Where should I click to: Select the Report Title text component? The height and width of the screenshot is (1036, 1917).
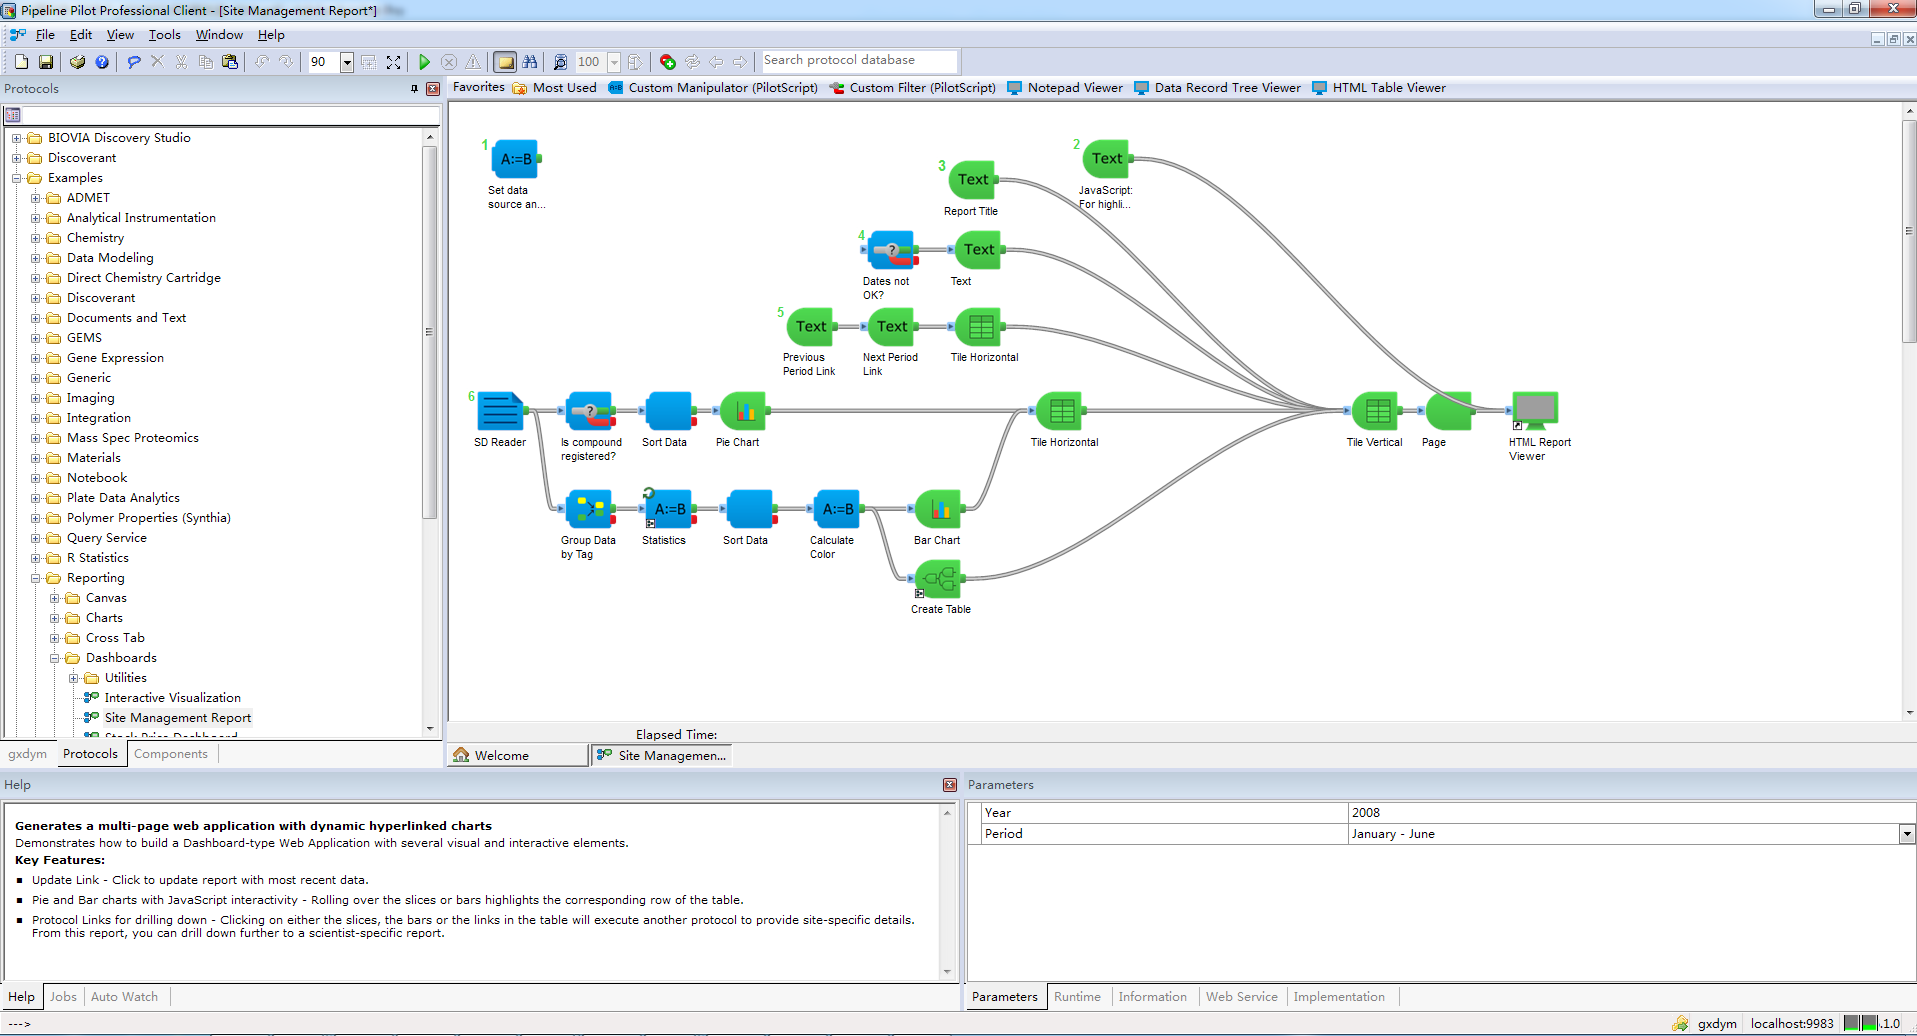click(x=972, y=180)
